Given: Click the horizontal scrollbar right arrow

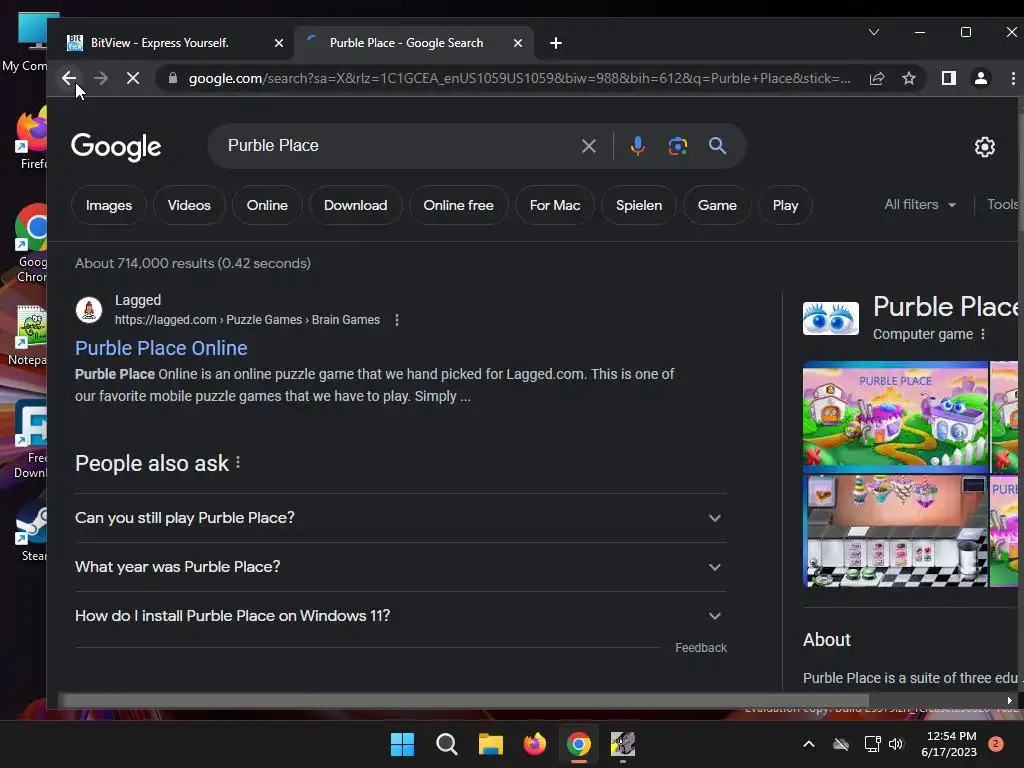Looking at the screenshot, I should click(1010, 700).
